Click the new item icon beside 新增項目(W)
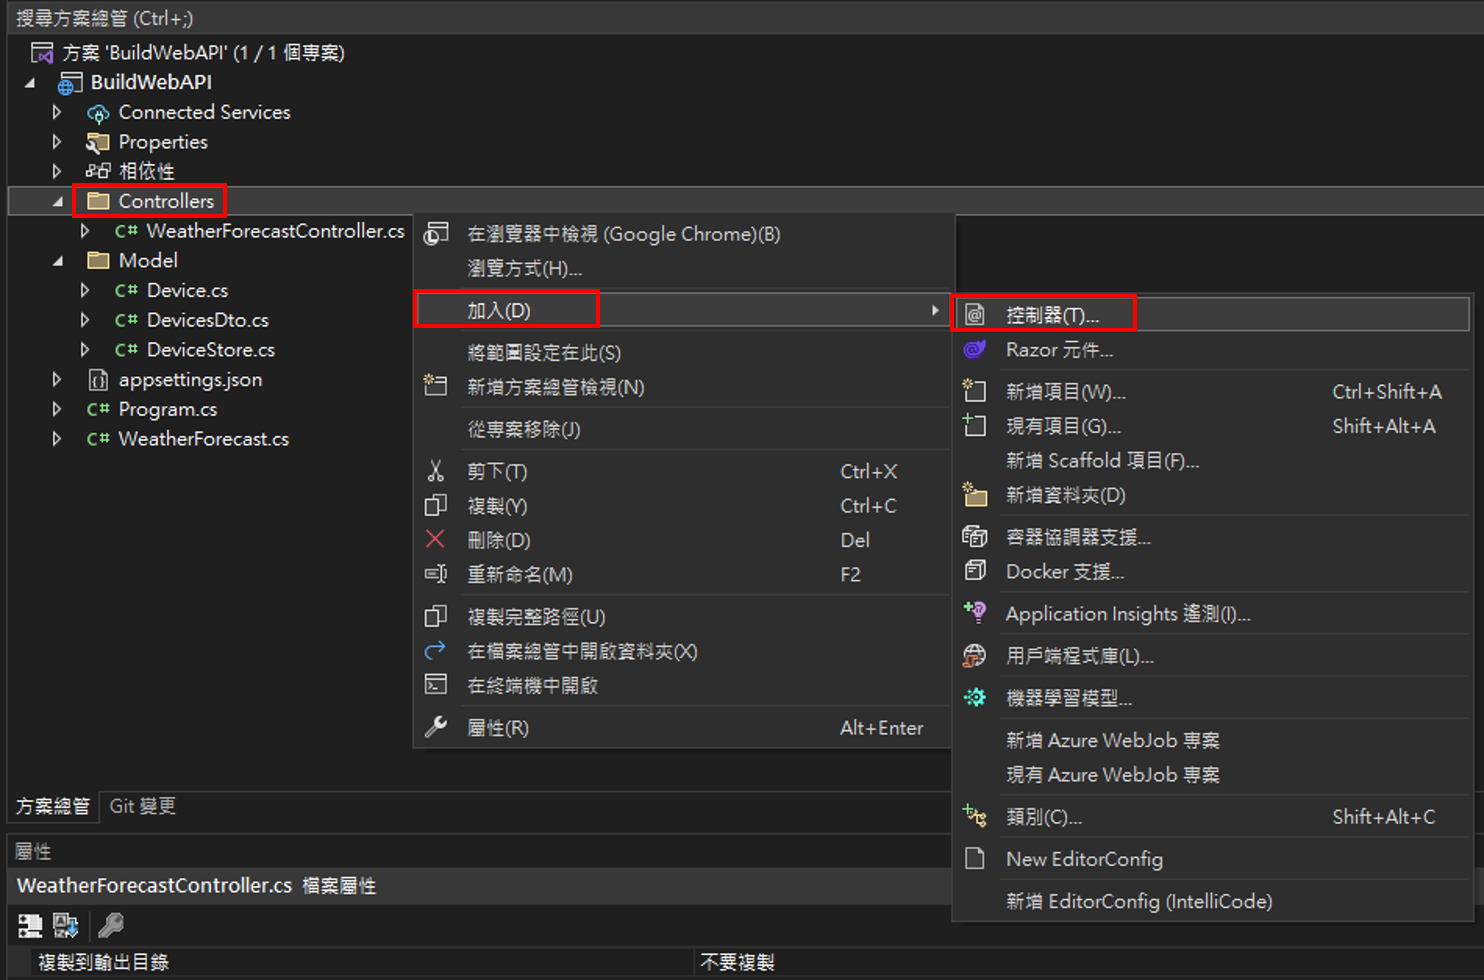The height and width of the screenshot is (980, 1484). [975, 391]
